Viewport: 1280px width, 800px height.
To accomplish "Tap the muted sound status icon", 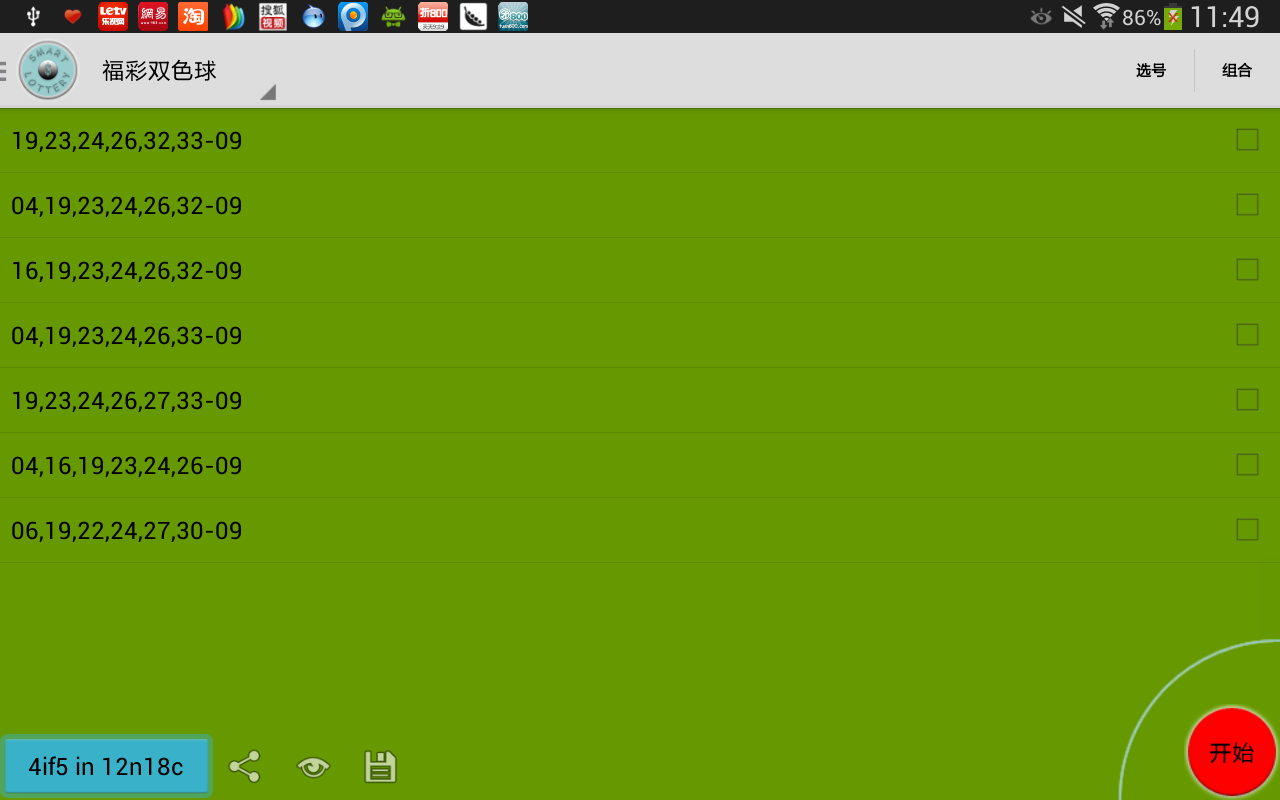I will [x=1073, y=16].
